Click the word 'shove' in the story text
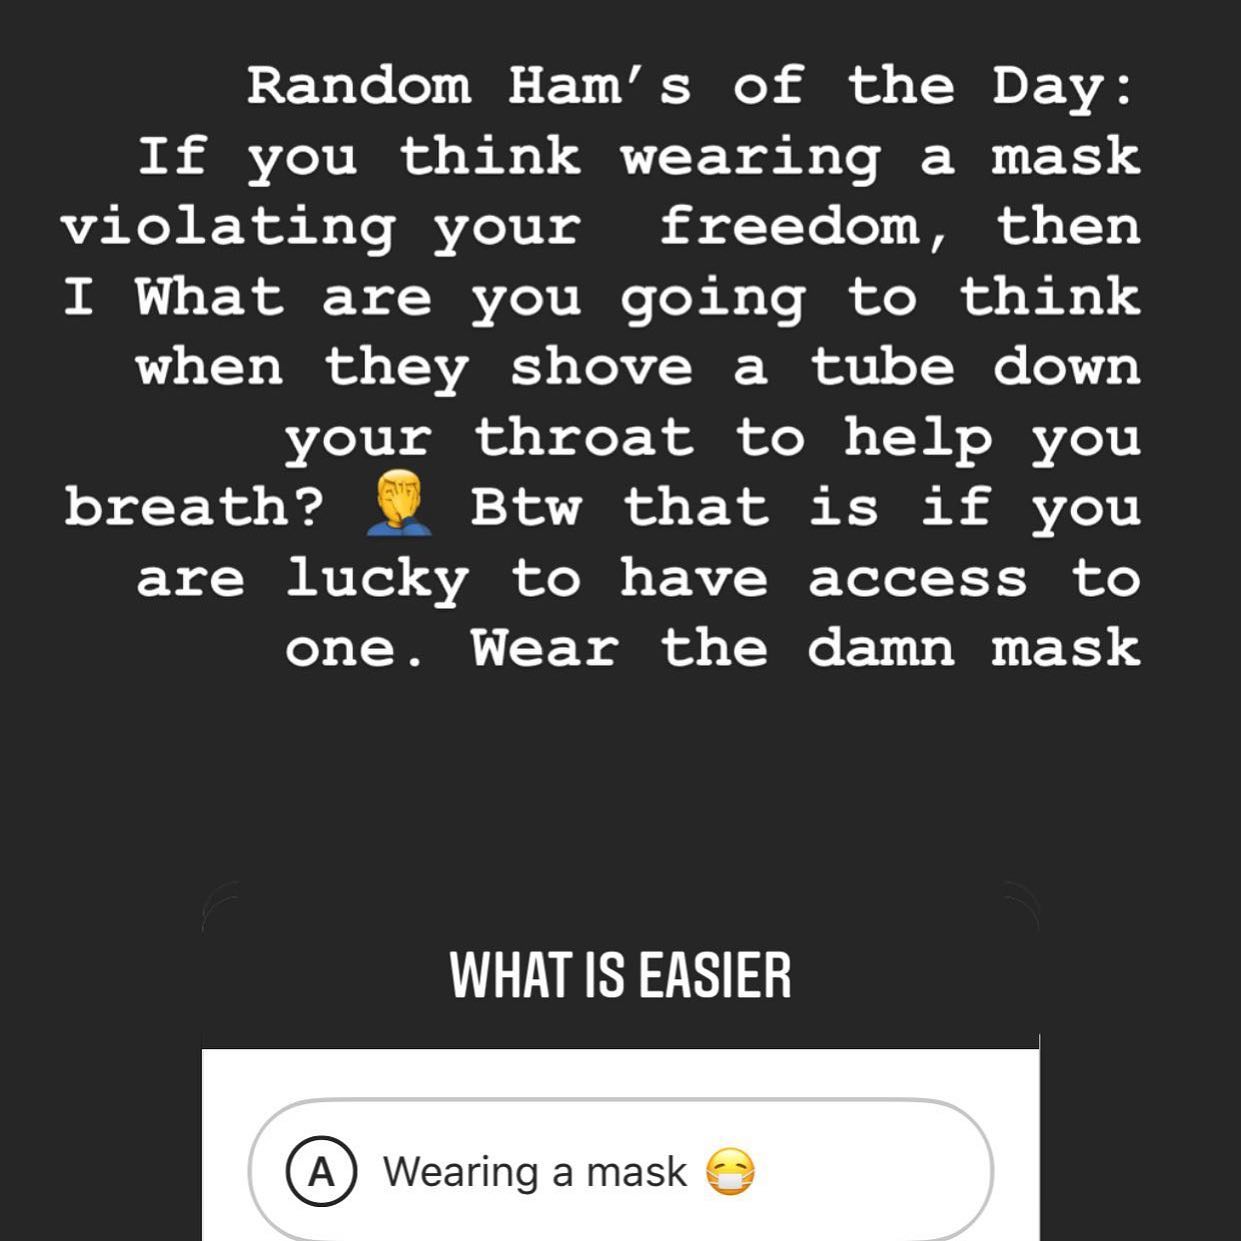This screenshot has height=1241, width=1241. (601, 367)
